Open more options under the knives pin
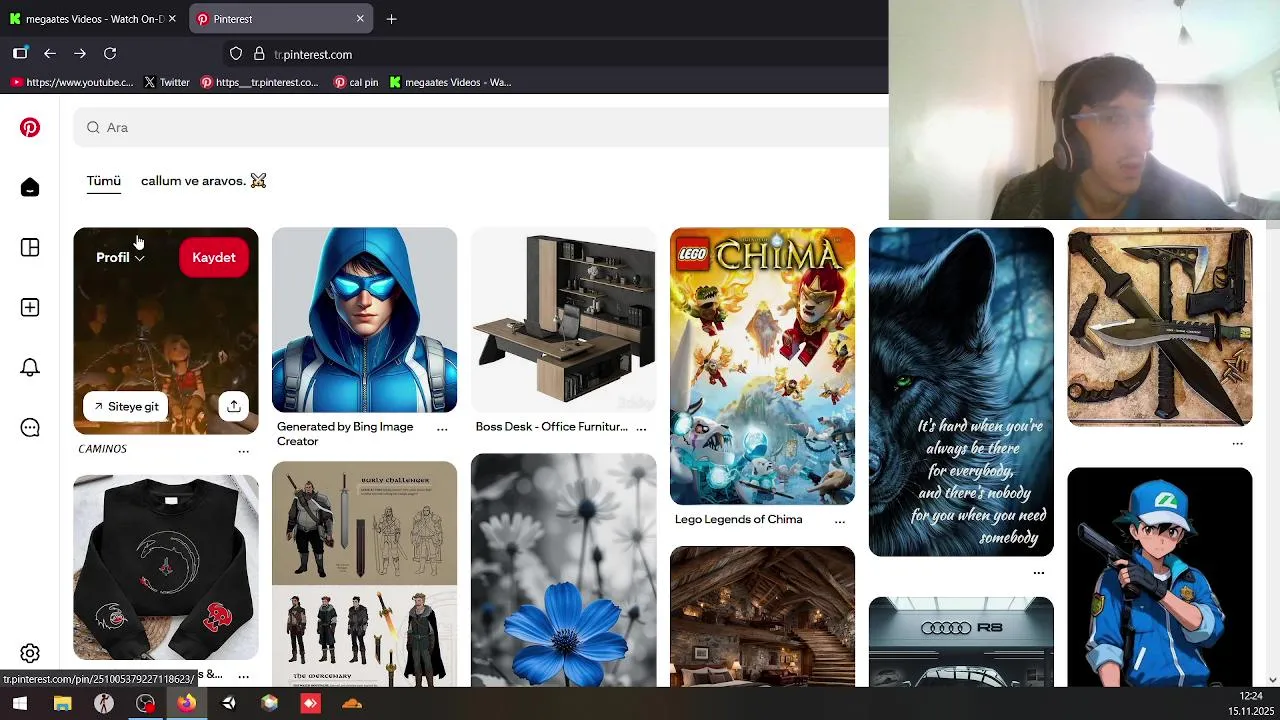 coord(1238,443)
